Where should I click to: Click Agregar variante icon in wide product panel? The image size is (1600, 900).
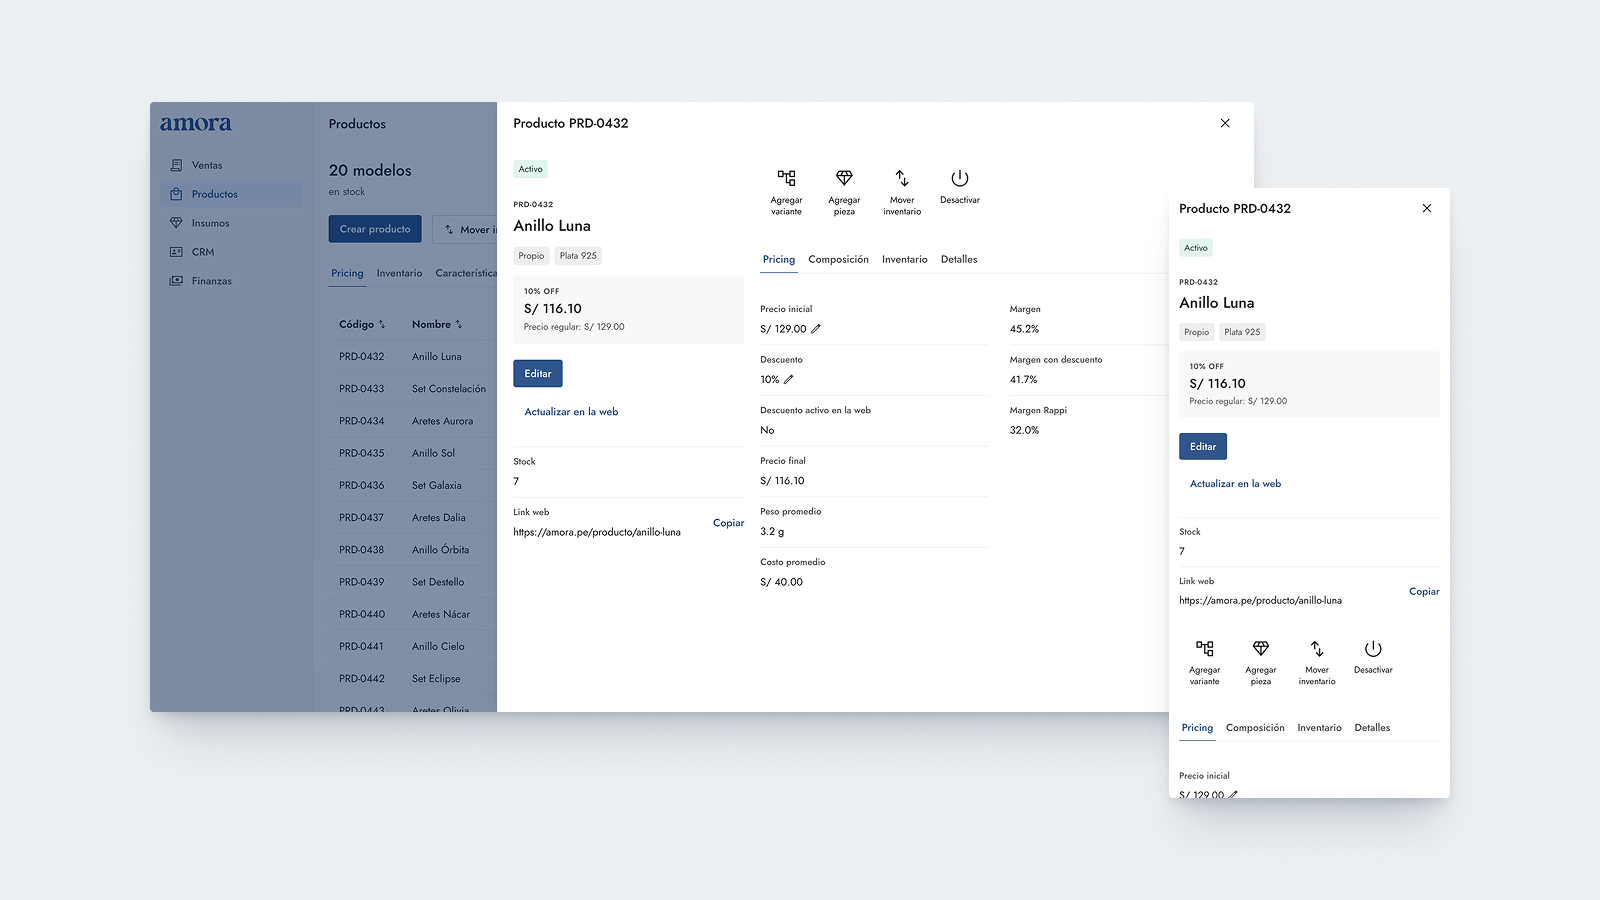[787, 178]
